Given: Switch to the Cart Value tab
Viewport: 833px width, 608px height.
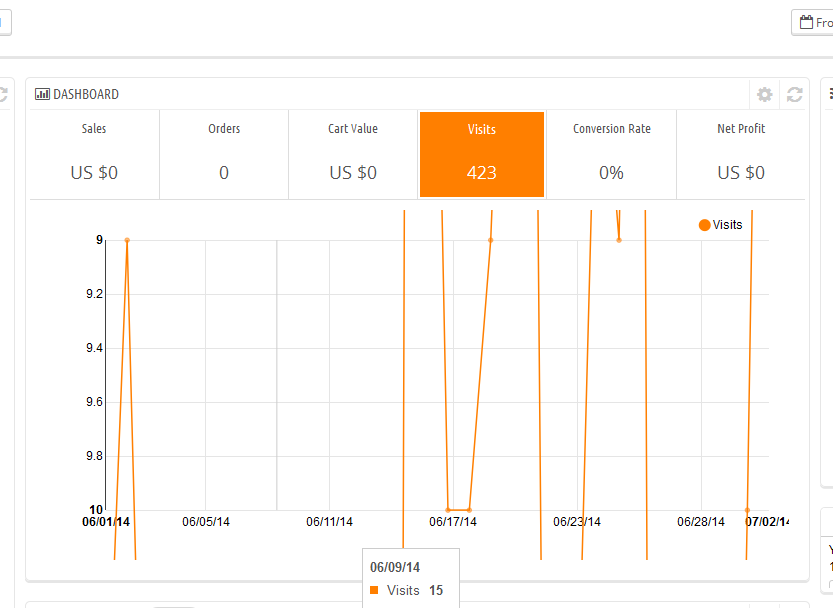Looking at the screenshot, I should point(353,155).
